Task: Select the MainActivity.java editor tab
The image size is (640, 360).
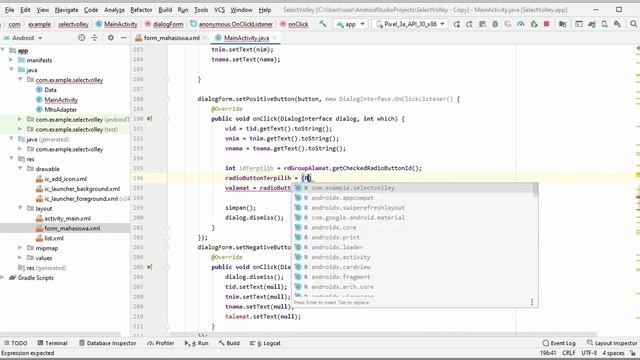Action: [x=246, y=38]
